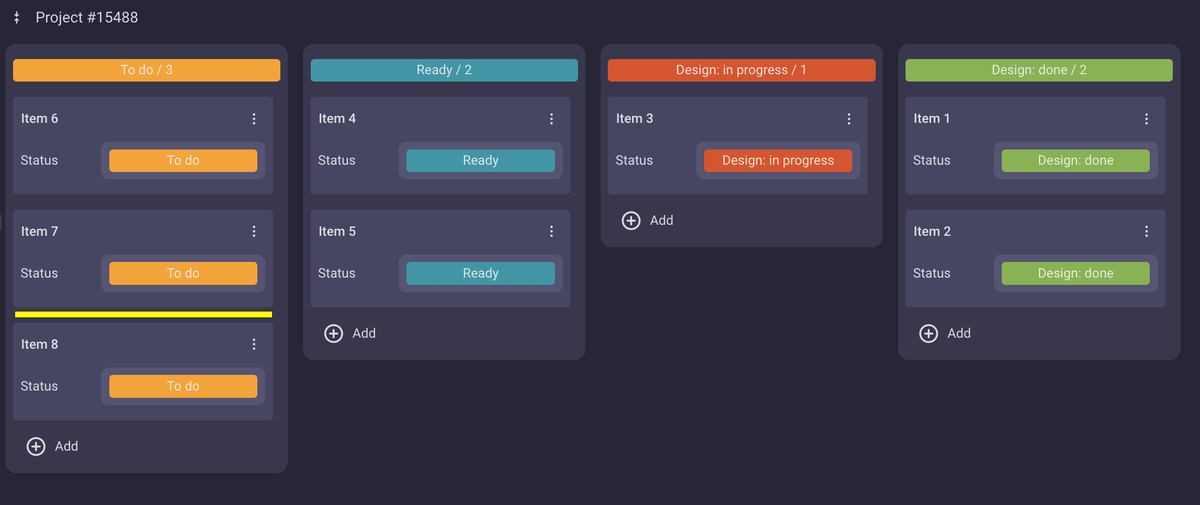The height and width of the screenshot is (505, 1200).
Task: Click Add in the Design: done column
Action: click(945, 334)
